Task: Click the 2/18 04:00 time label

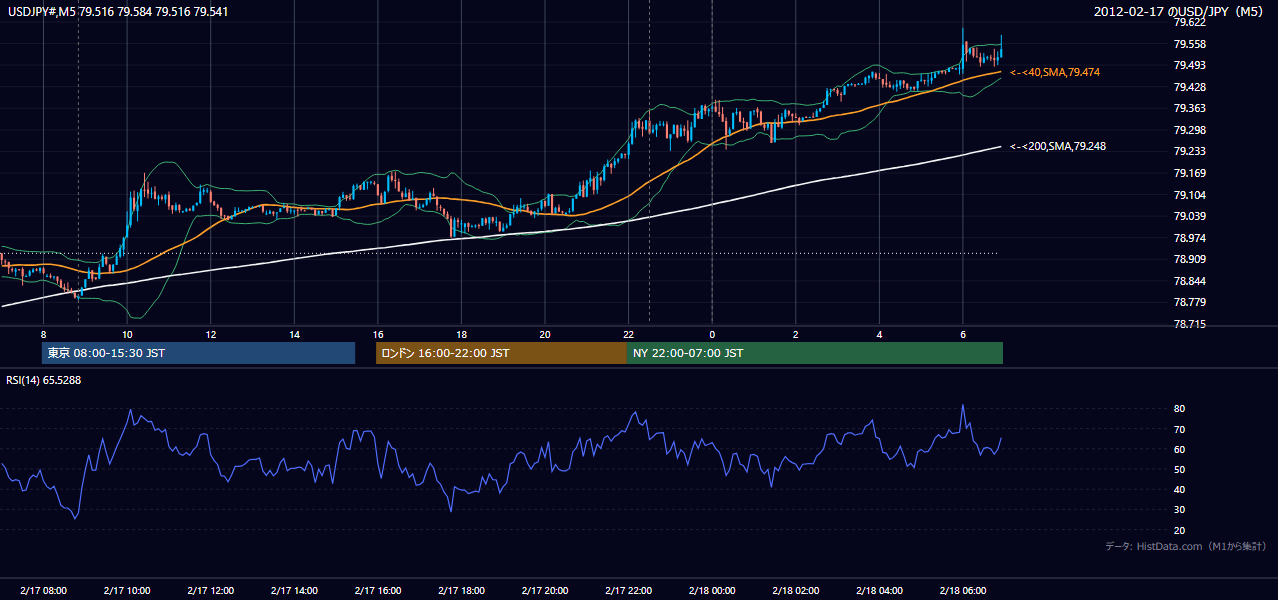Action: pyautogui.click(x=879, y=591)
